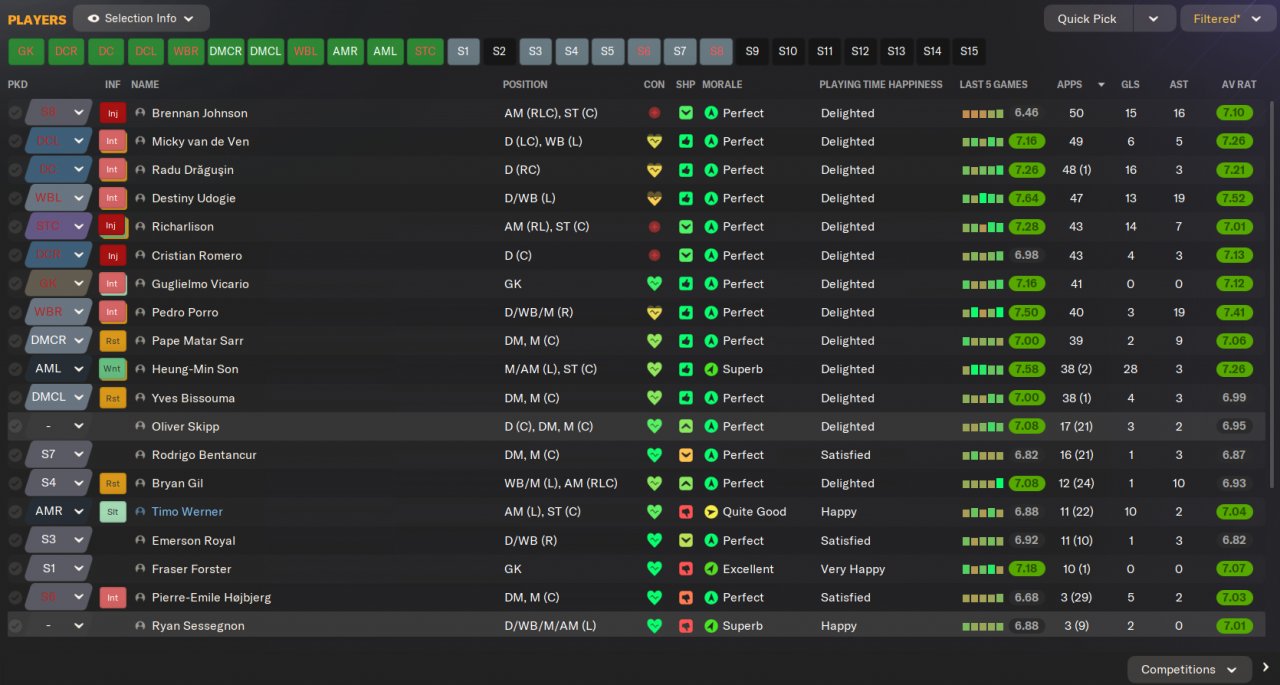1280x685 pixels.
Task: Click the condition heart for Emerson Royal
Action: click(x=655, y=540)
